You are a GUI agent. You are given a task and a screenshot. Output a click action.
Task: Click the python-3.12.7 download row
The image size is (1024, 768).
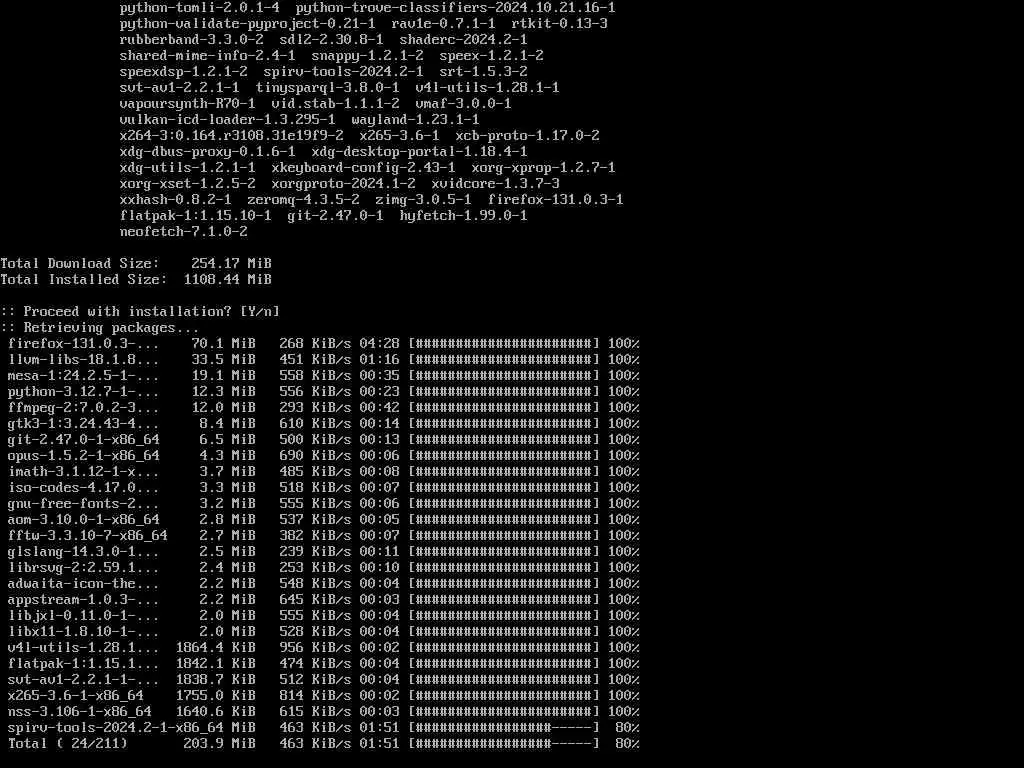pyautogui.click(x=323, y=391)
